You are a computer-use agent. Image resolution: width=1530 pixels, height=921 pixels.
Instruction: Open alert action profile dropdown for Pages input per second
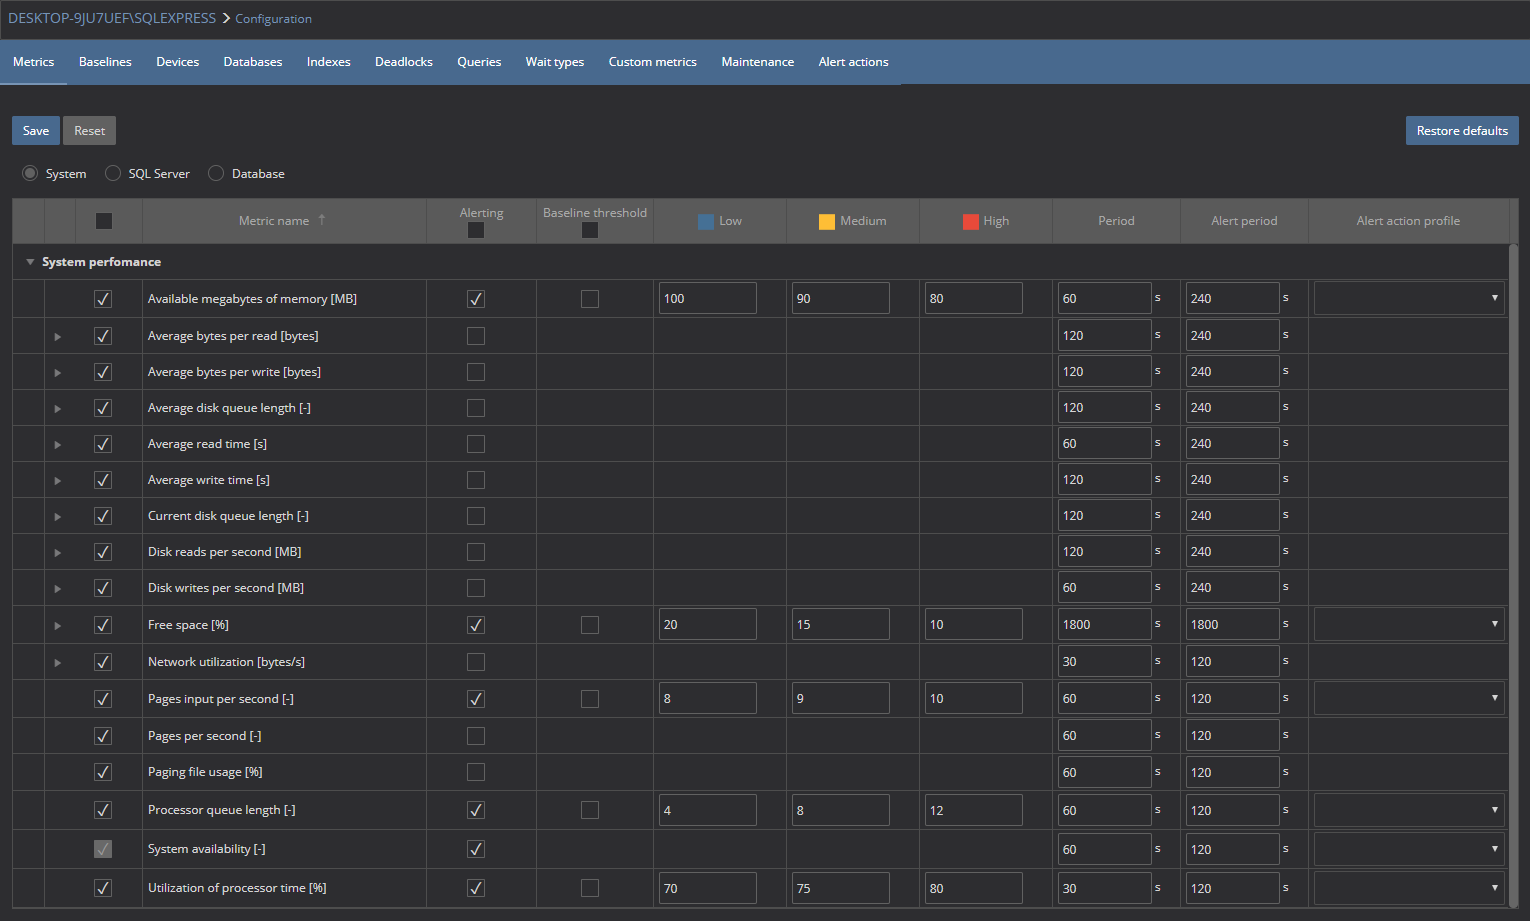click(x=1409, y=698)
